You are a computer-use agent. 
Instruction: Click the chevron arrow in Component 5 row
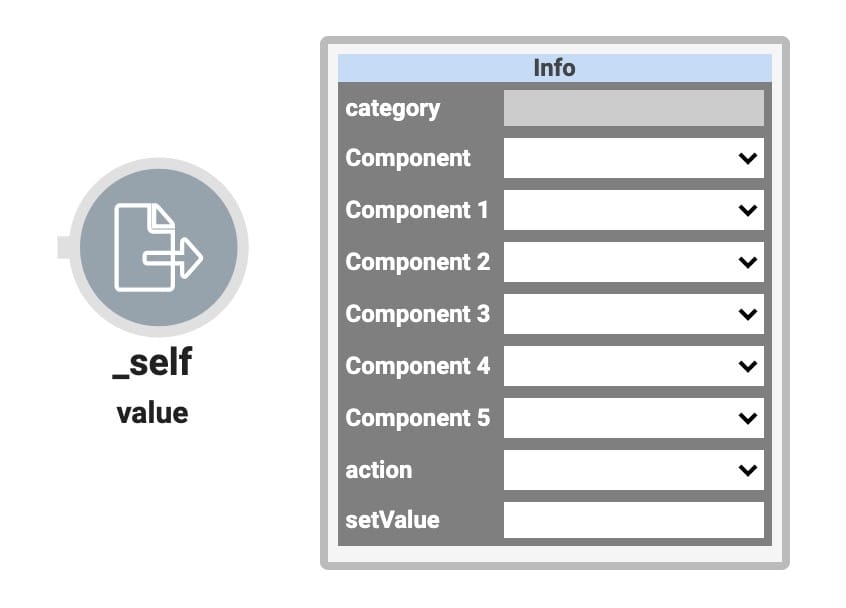(748, 418)
